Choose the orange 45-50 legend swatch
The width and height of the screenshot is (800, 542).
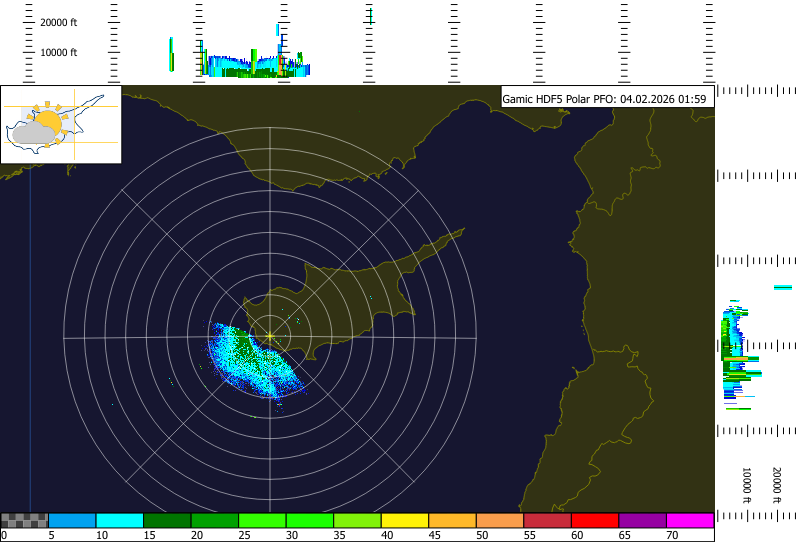tap(452, 520)
